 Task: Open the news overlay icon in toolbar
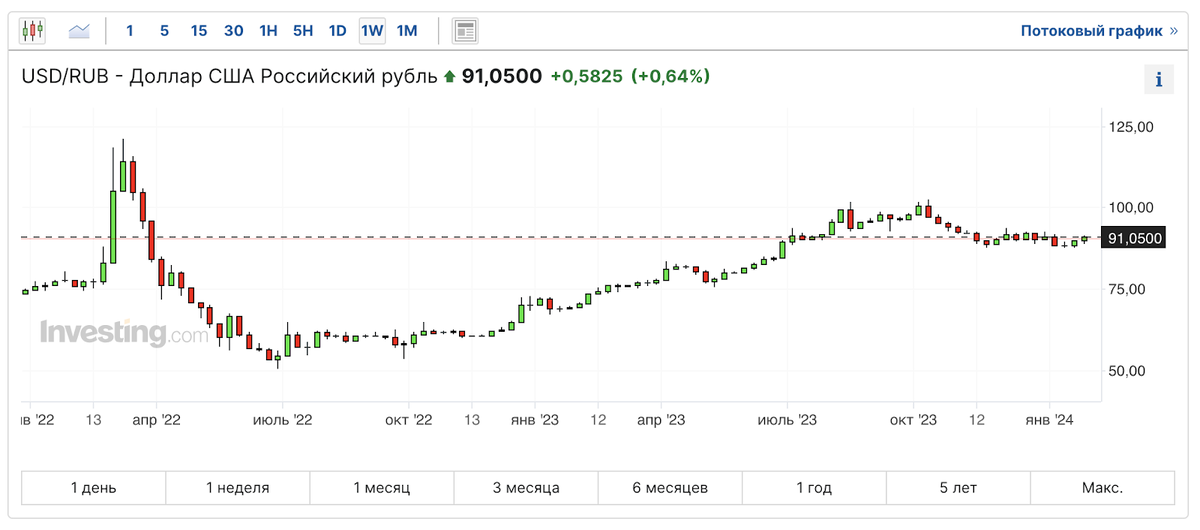(464, 30)
